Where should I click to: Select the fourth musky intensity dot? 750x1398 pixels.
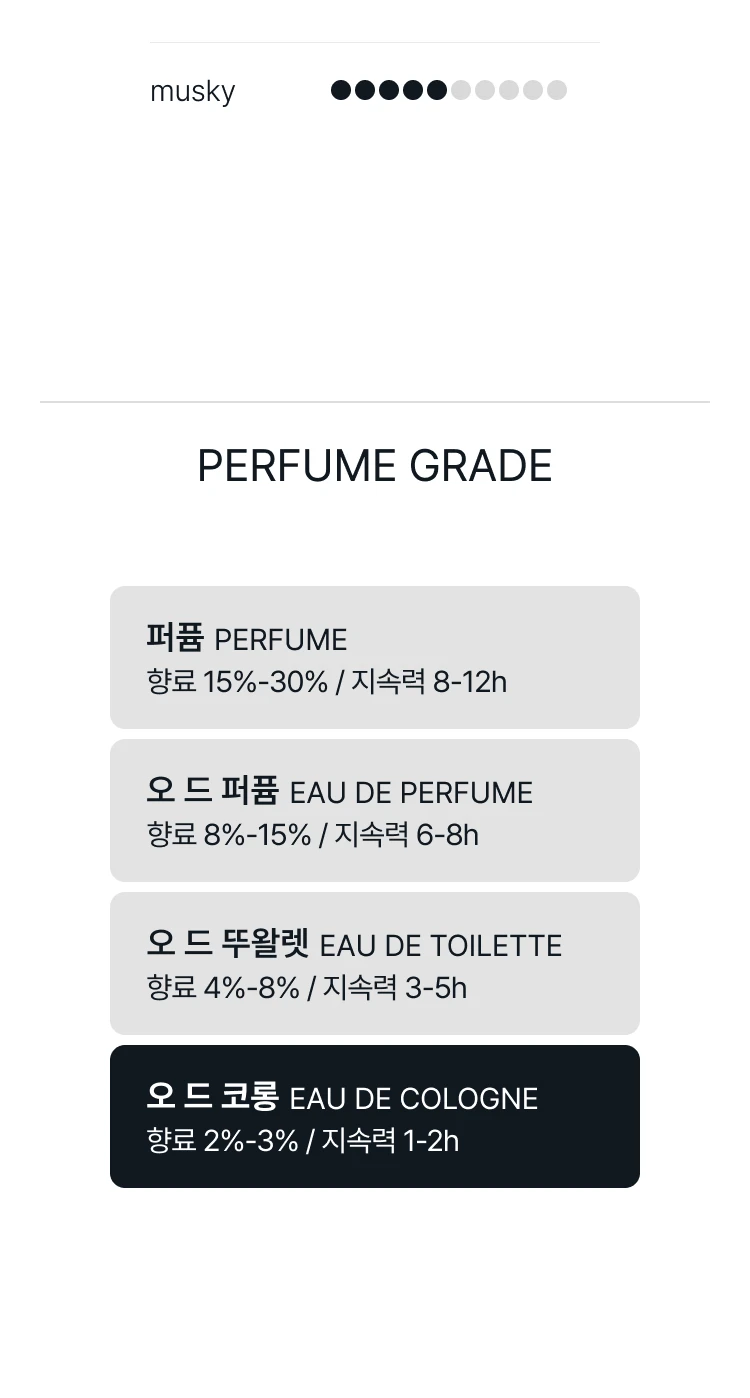(413, 91)
